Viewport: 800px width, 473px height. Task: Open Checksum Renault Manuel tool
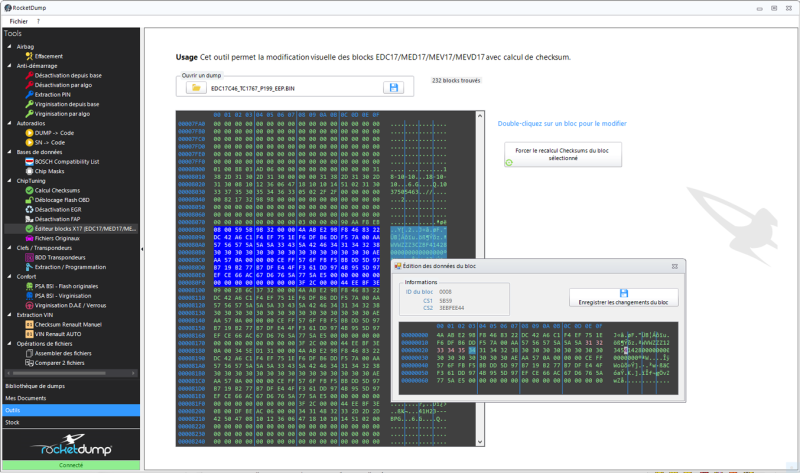point(69,323)
